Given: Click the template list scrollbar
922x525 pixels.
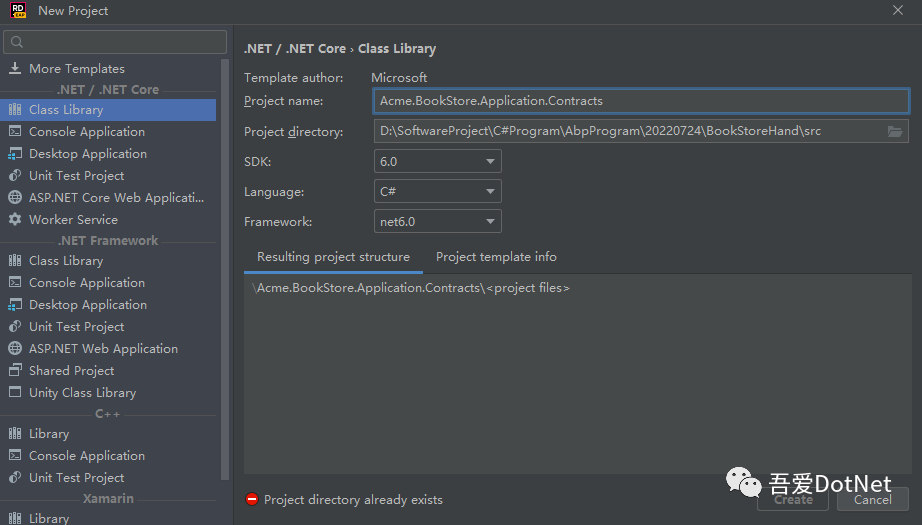Looking at the screenshot, I should point(225,269).
